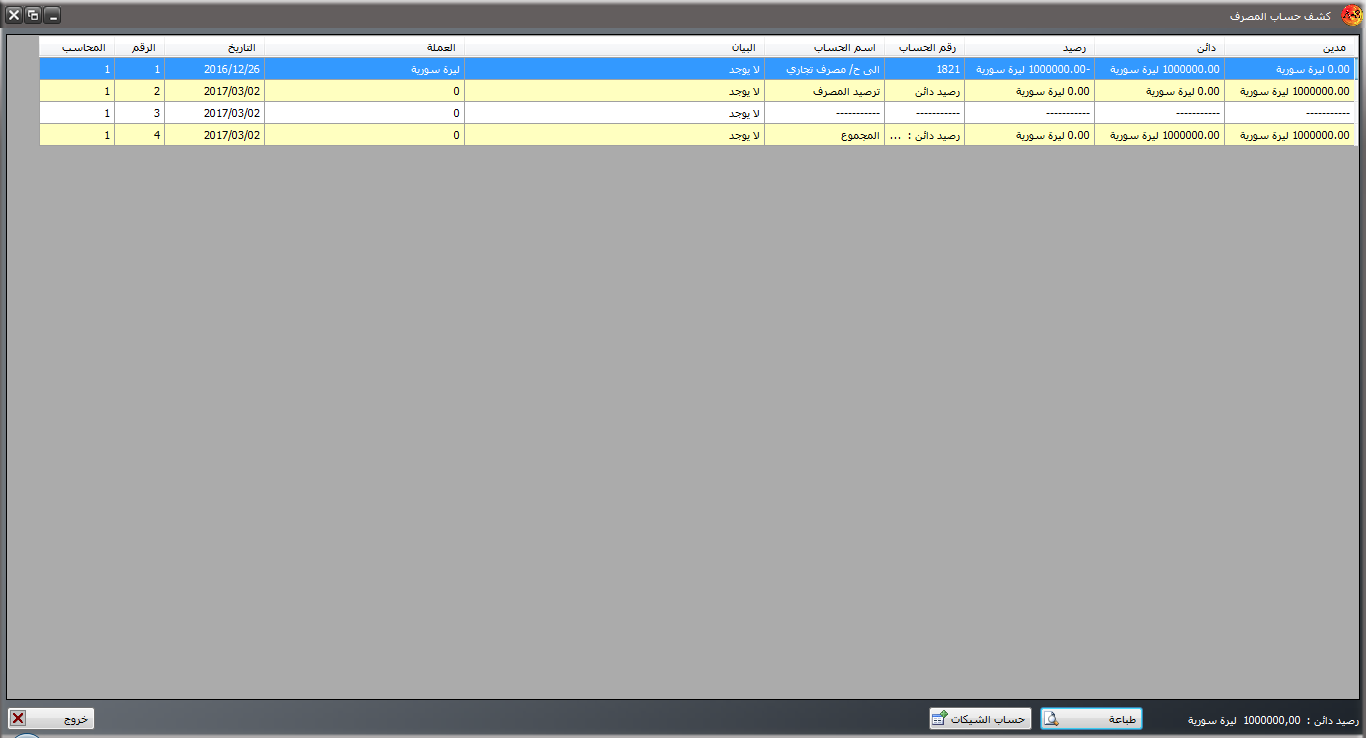Click the Exit (خروج) button
The height and width of the screenshot is (738, 1366).
click(51, 719)
